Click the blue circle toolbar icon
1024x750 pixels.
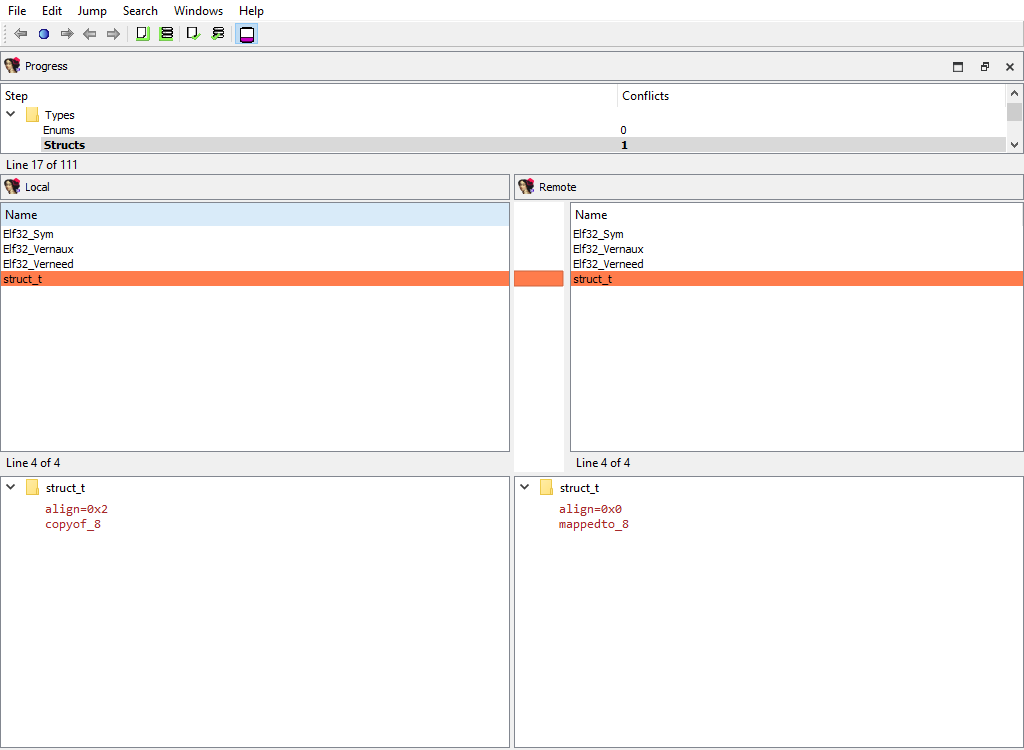point(44,34)
